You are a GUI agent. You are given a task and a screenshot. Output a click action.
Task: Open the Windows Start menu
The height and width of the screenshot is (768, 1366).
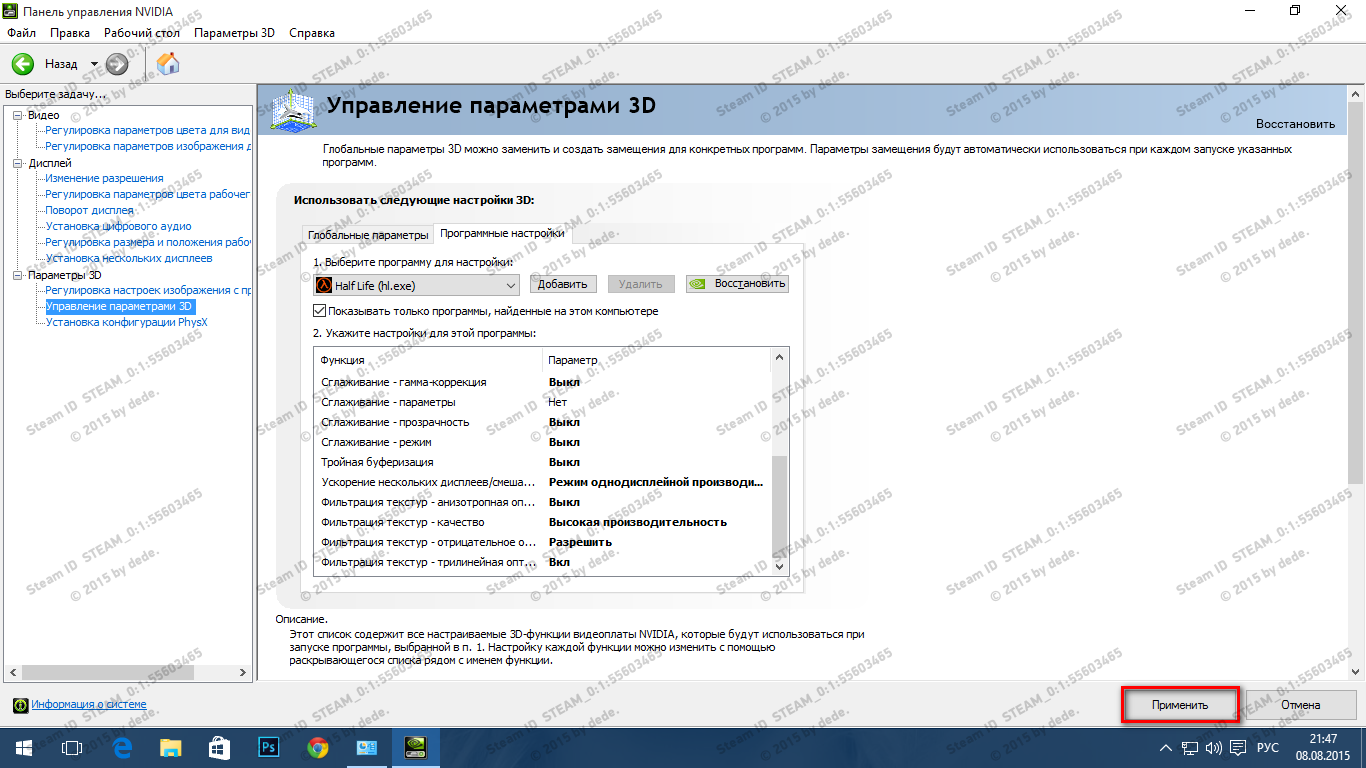24,748
